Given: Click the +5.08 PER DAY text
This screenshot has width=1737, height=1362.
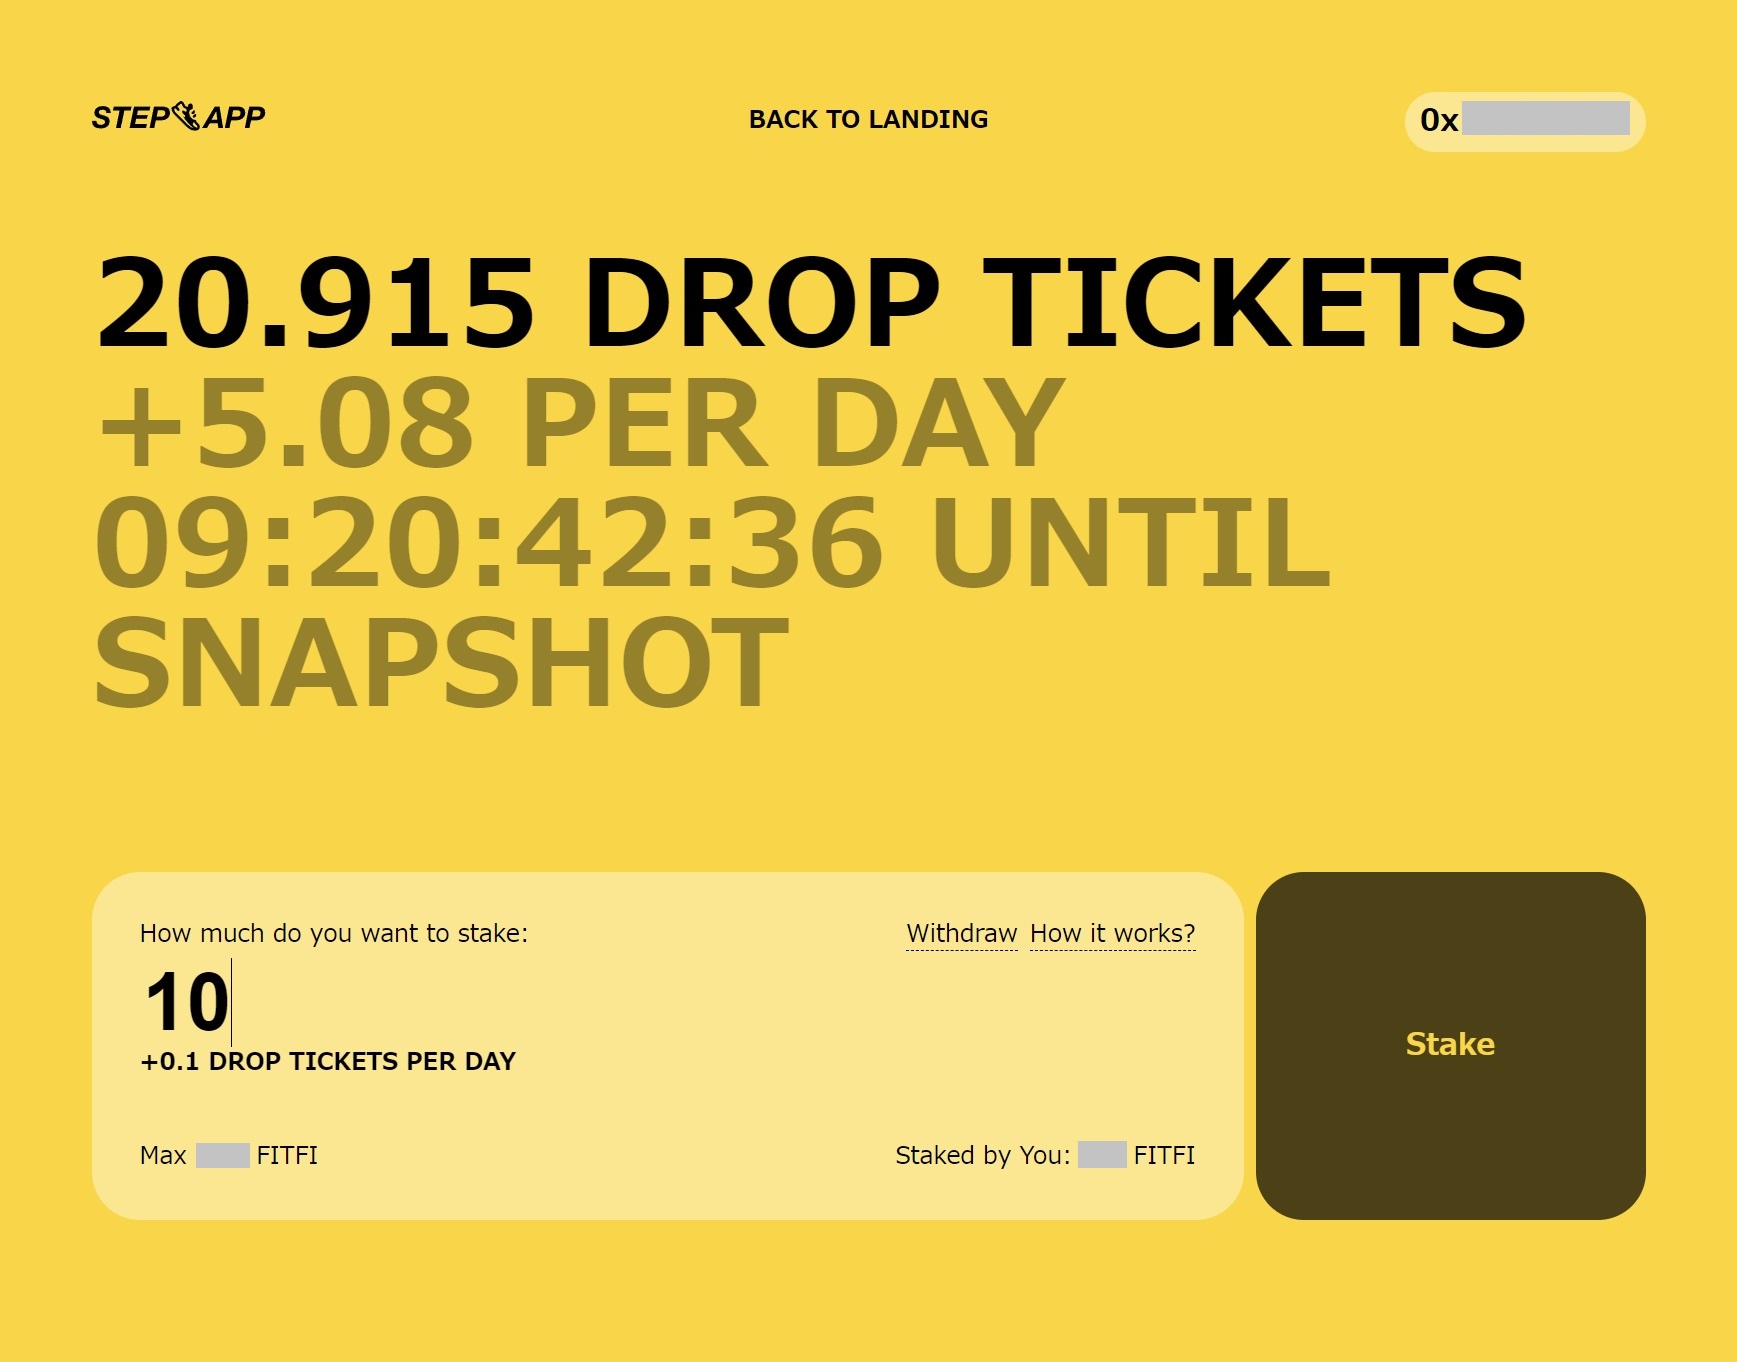Looking at the screenshot, I should [581, 423].
